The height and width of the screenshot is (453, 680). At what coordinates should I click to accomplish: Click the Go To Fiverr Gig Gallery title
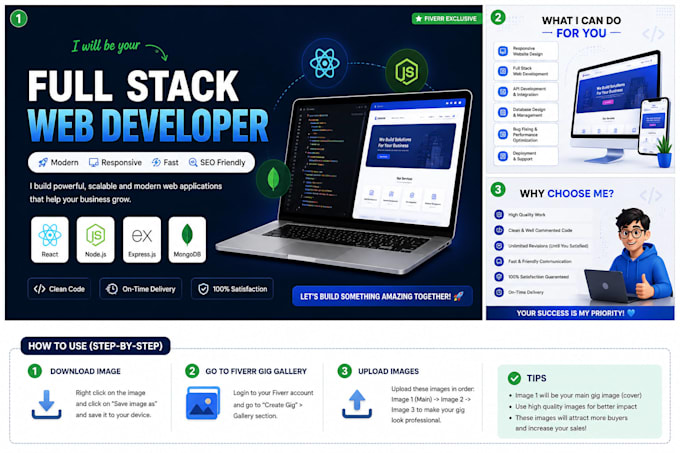click(256, 371)
